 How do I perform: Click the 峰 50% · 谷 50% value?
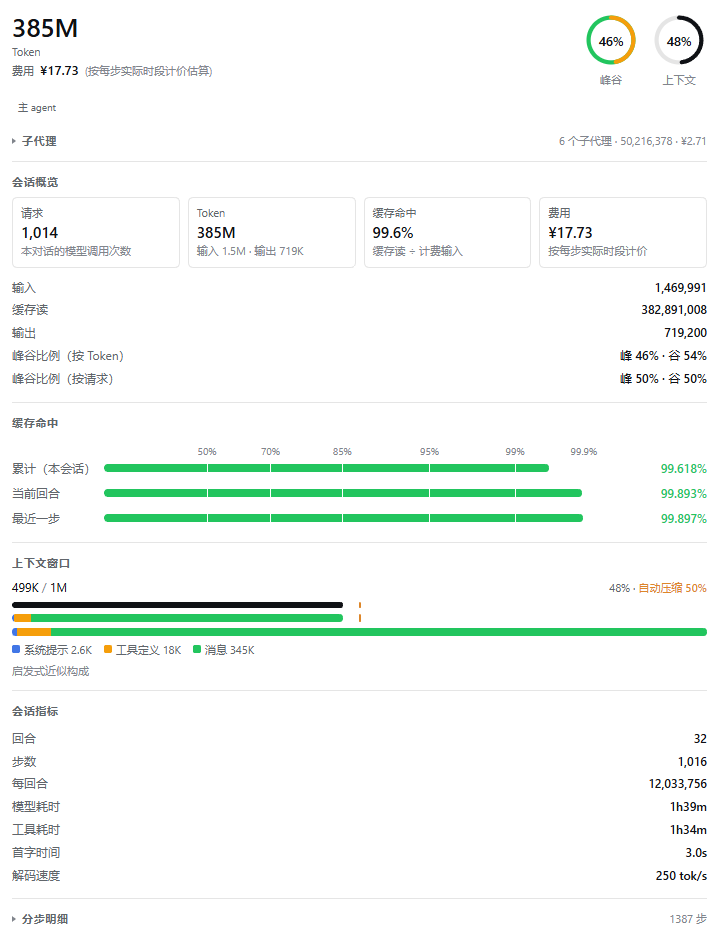[663, 379]
